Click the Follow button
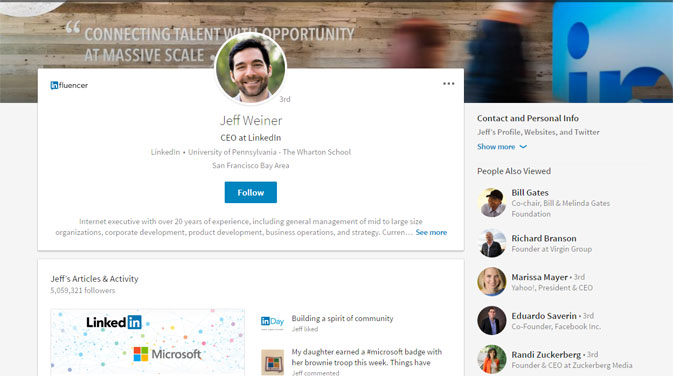 pyautogui.click(x=251, y=192)
